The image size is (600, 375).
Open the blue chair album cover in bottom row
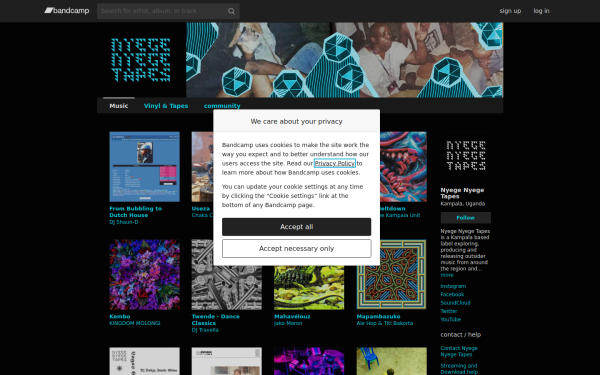coord(391,361)
